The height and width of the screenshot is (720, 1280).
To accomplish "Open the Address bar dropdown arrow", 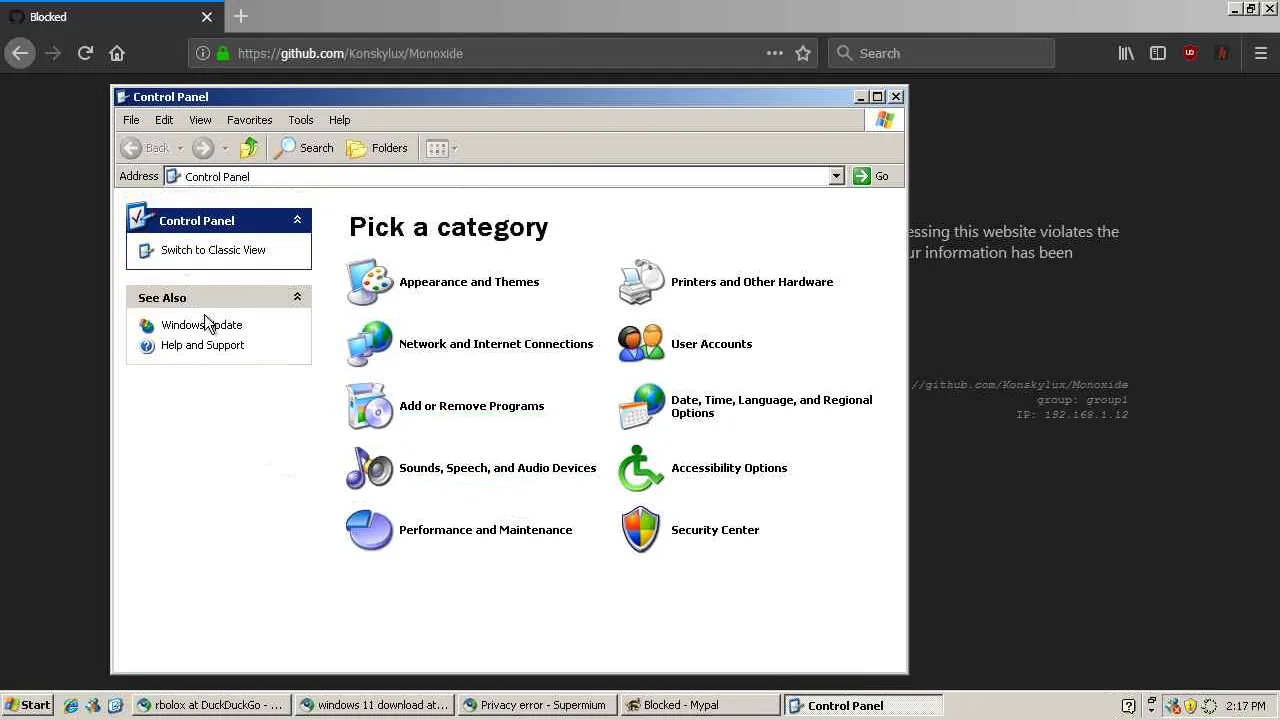I will click(836, 176).
